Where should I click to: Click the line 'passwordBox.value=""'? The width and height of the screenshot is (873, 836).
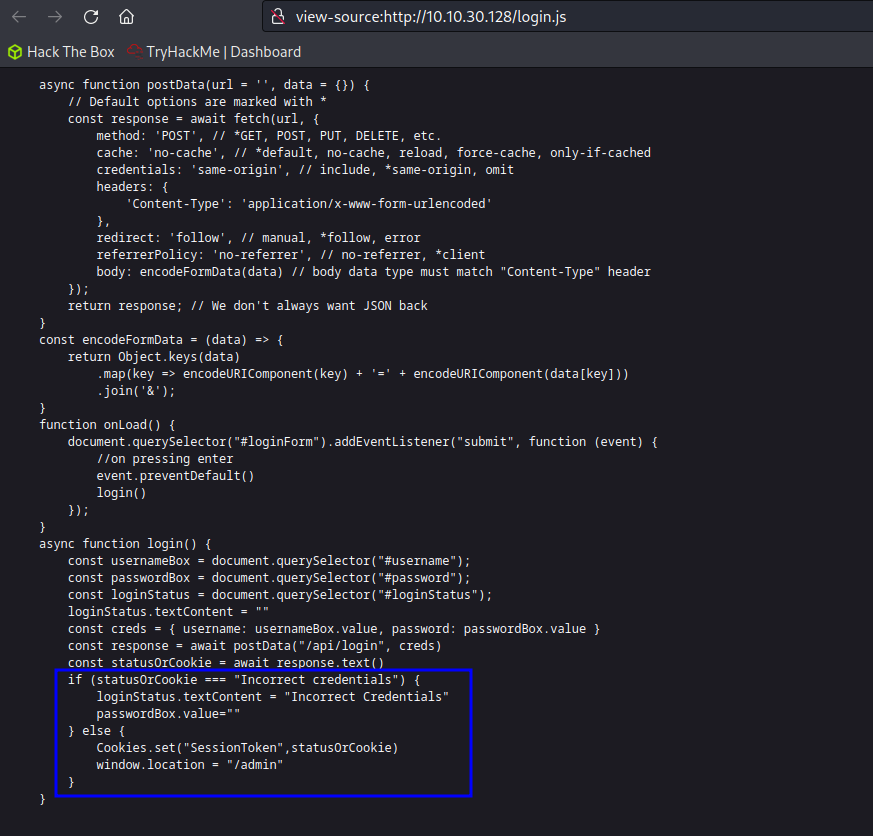click(x=168, y=714)
